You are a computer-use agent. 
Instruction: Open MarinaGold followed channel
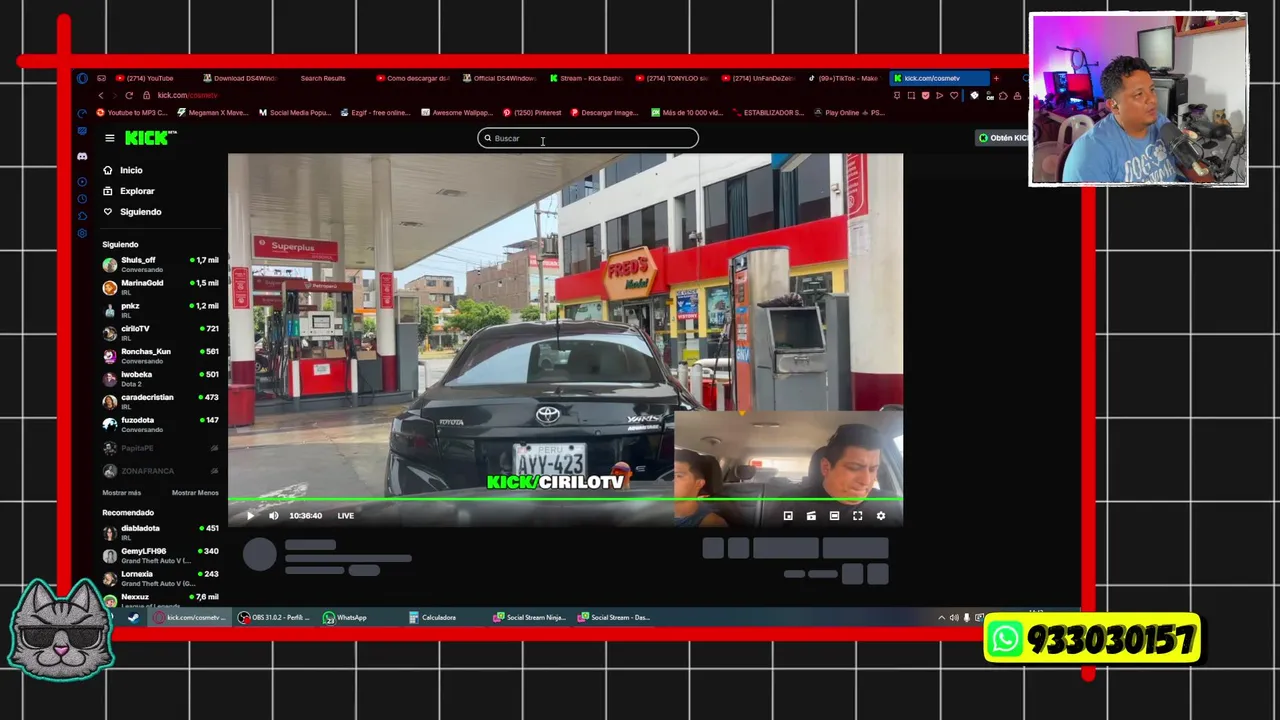tap(160, 287)
